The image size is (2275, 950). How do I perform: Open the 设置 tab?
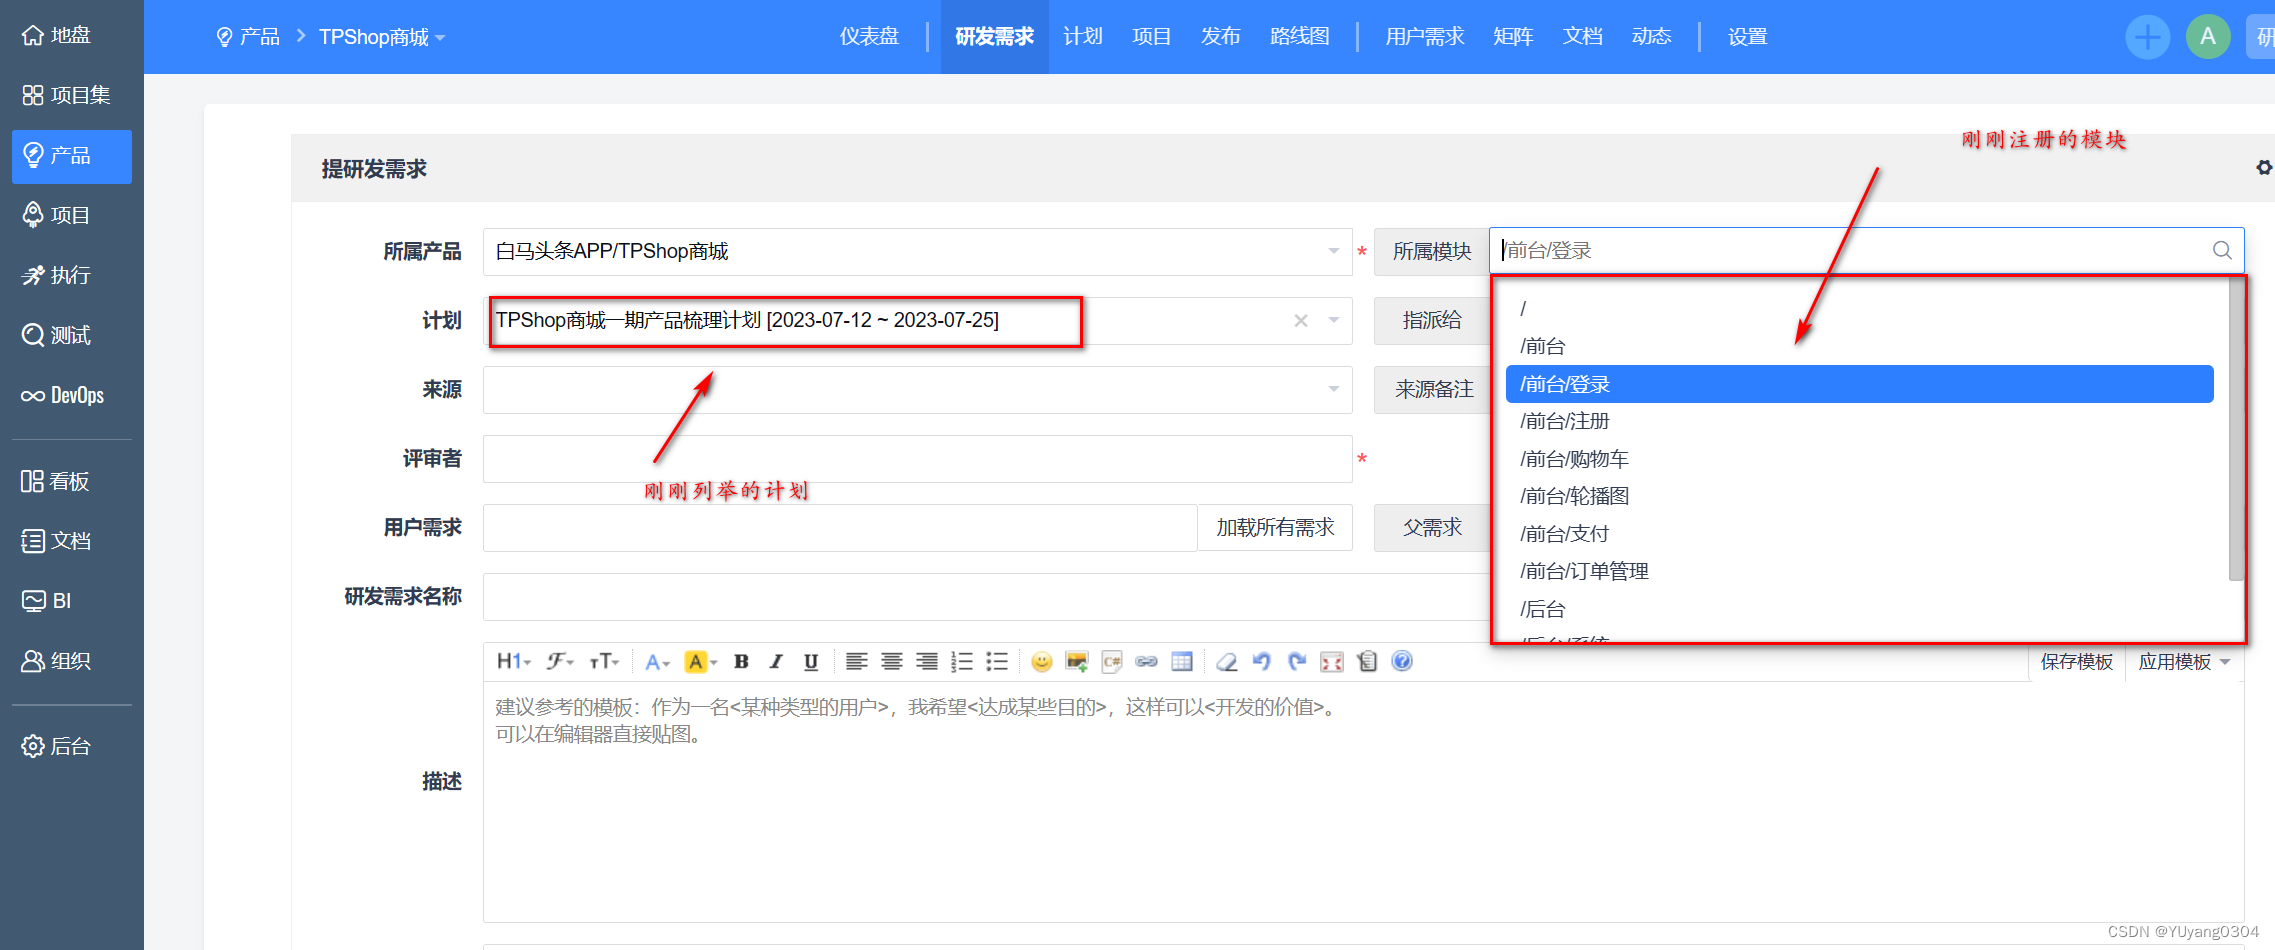1747,37
